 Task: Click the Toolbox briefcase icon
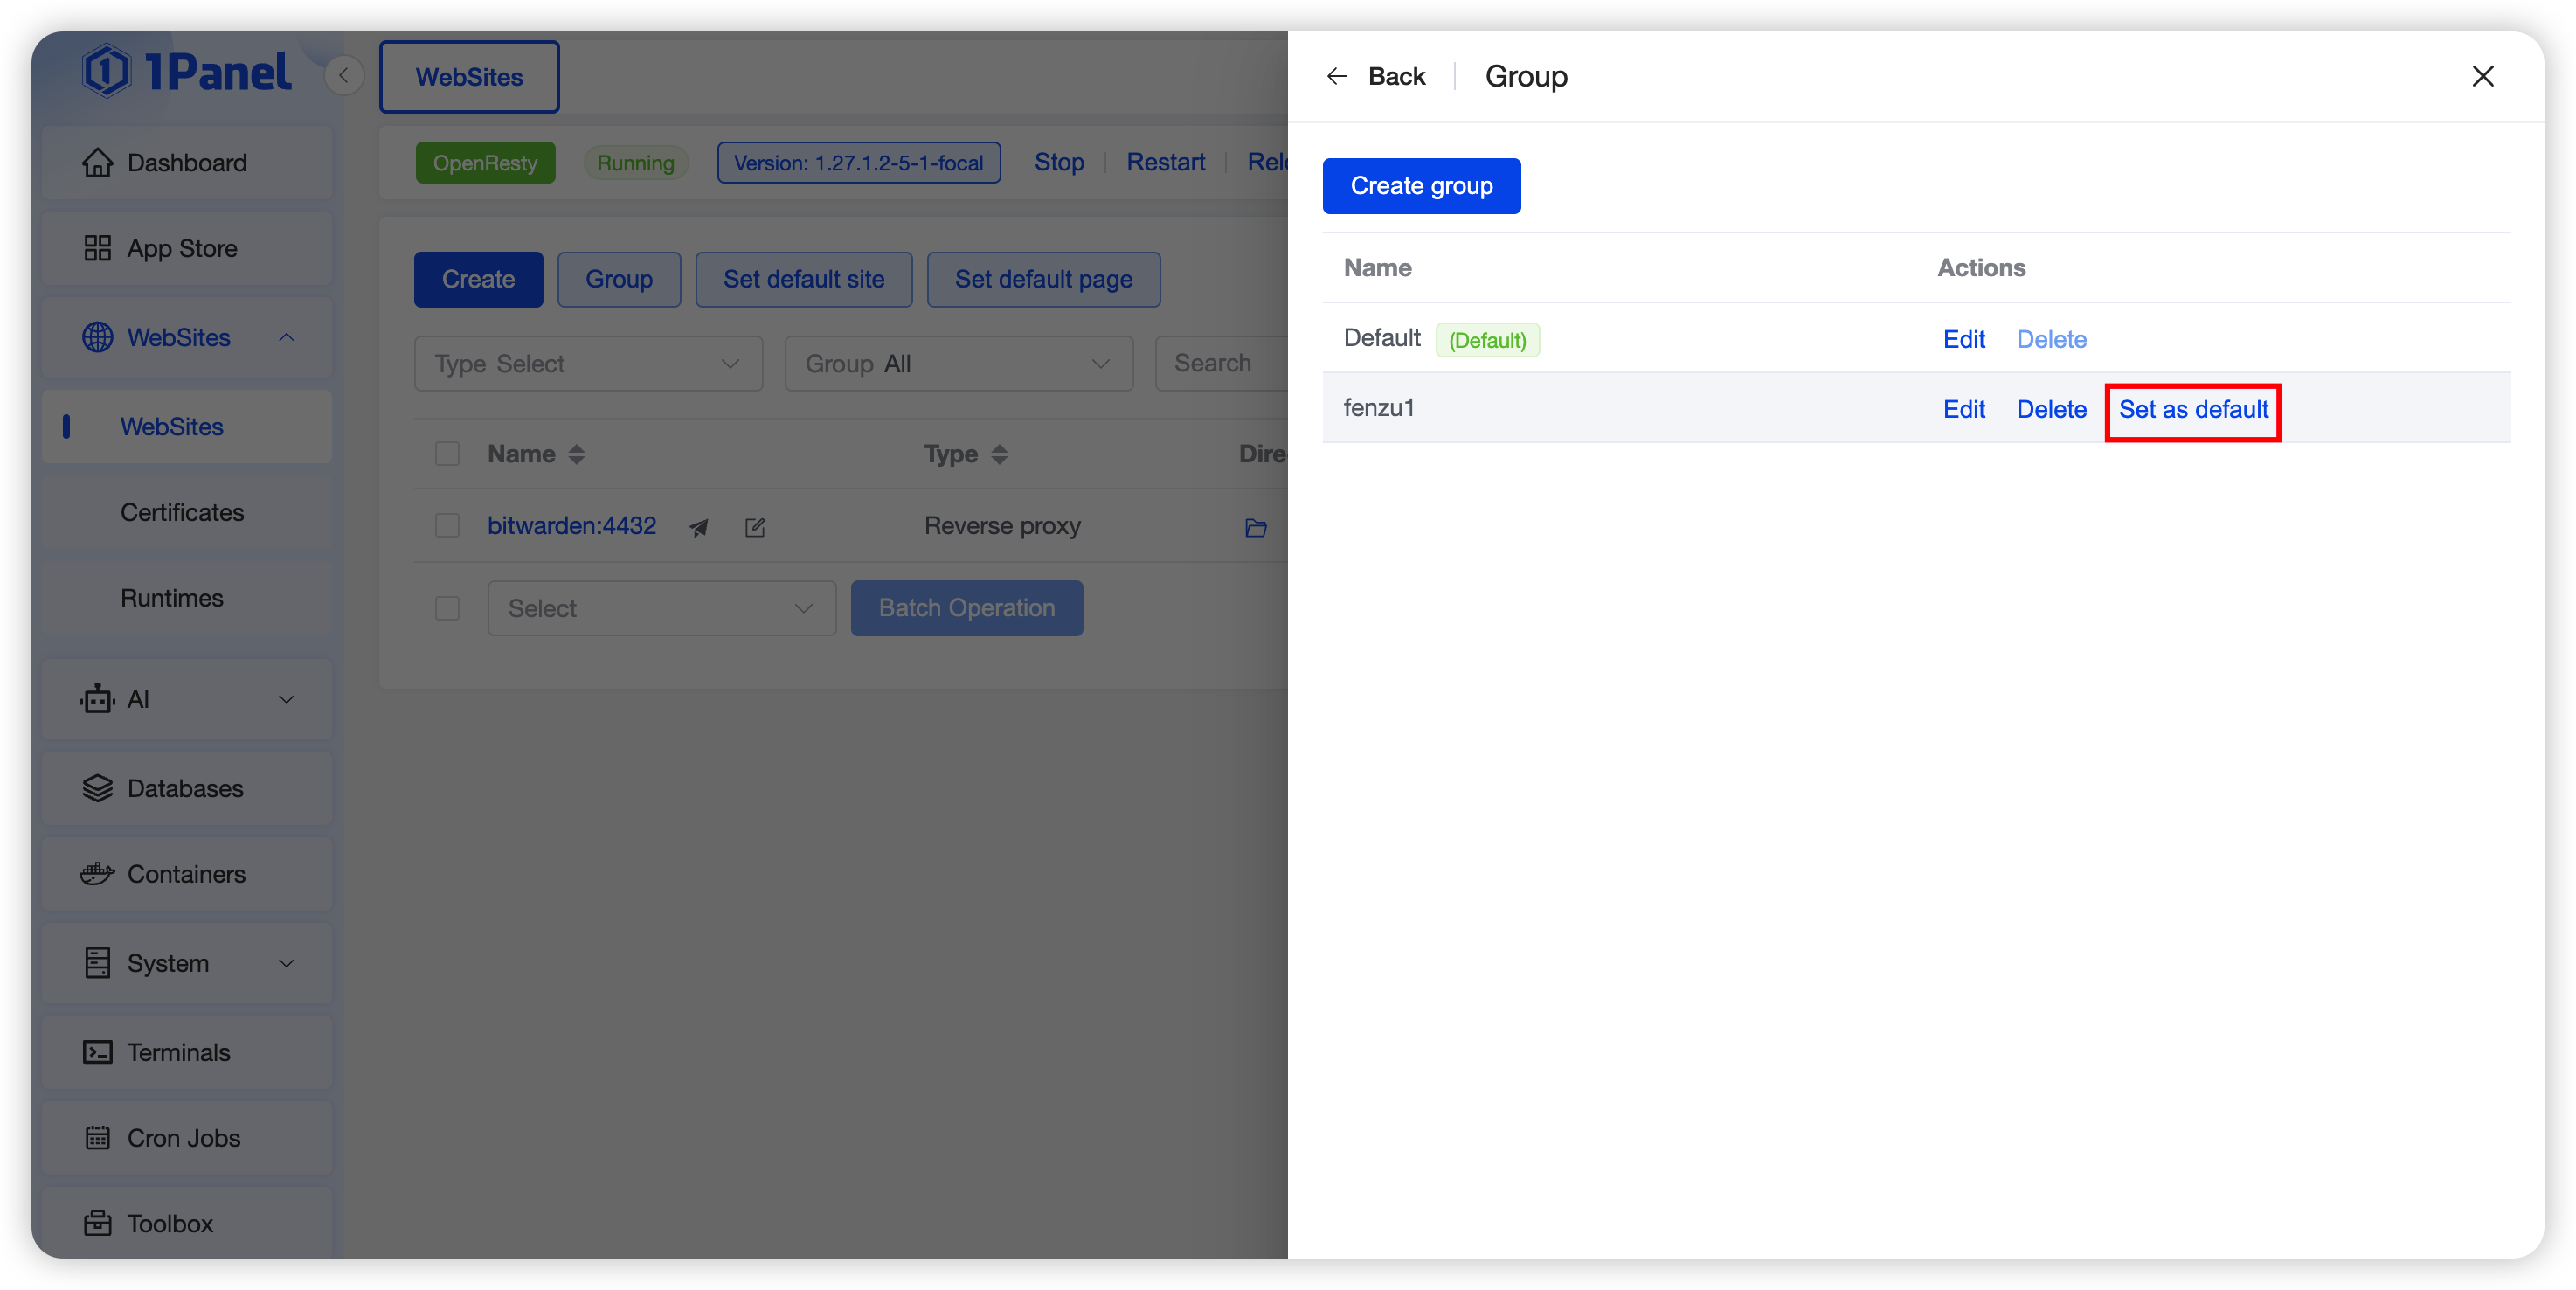(x=97, y=1223)
